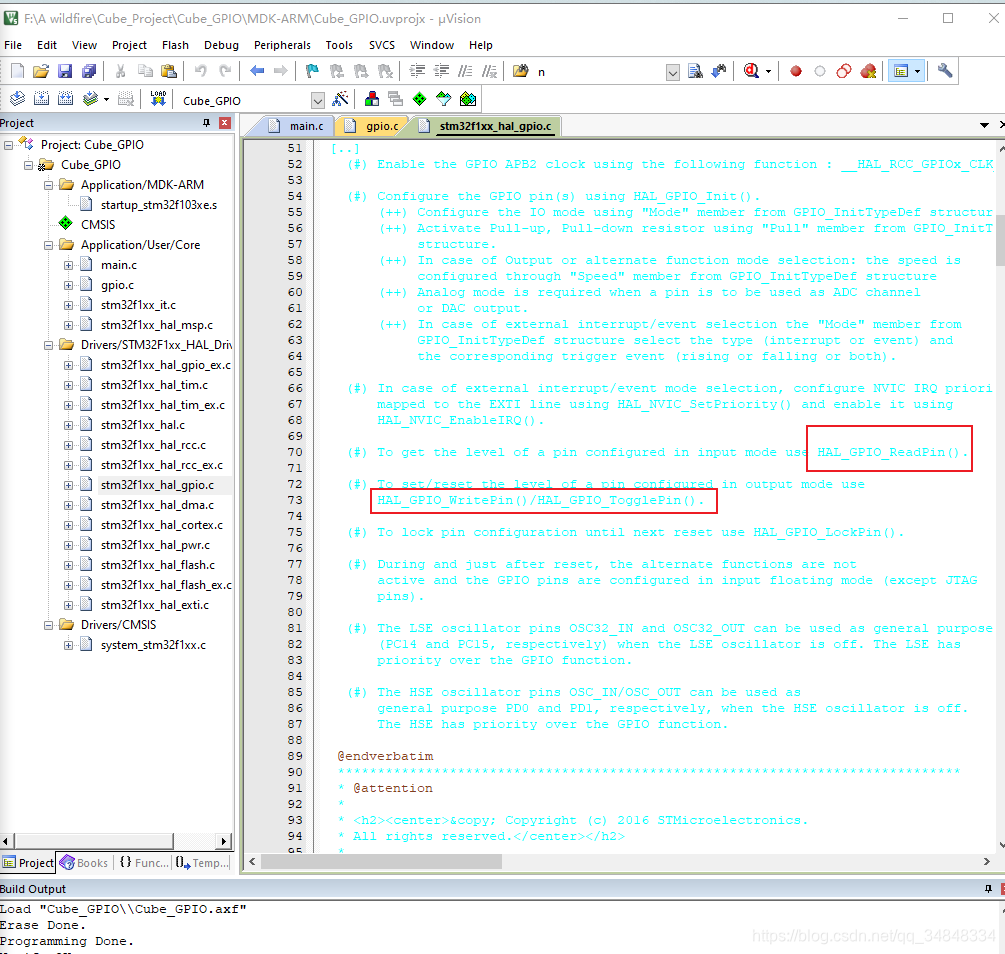Build target with the Build icon

tap(41, 99)
